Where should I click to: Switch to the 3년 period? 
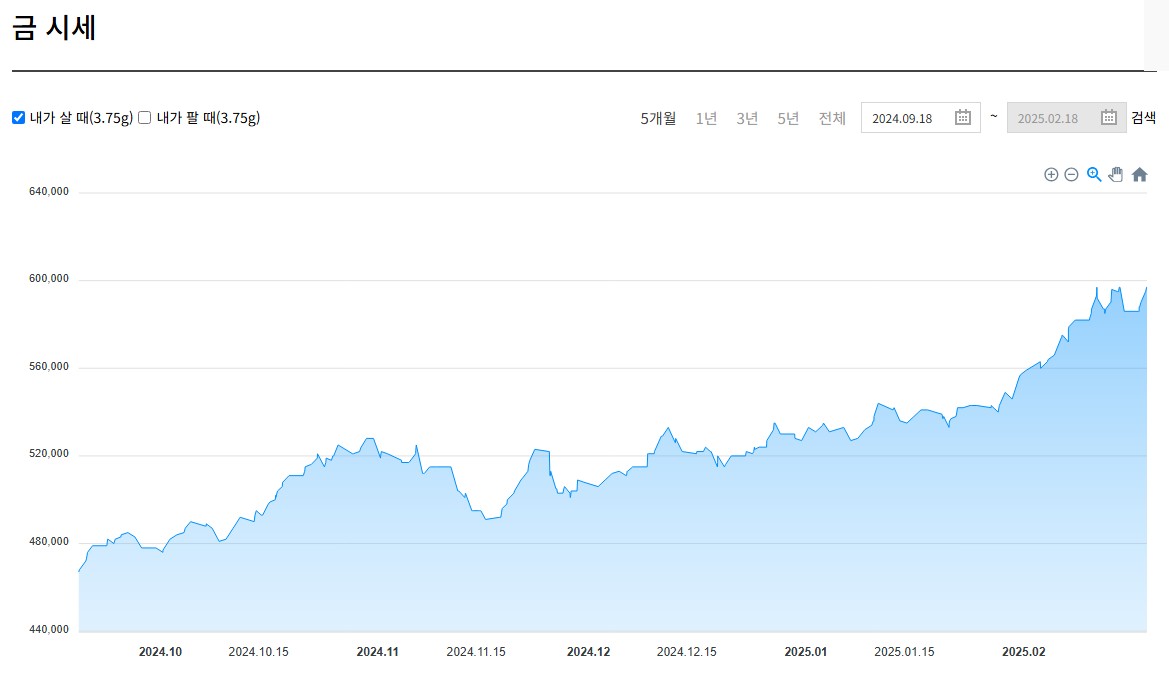747,119
